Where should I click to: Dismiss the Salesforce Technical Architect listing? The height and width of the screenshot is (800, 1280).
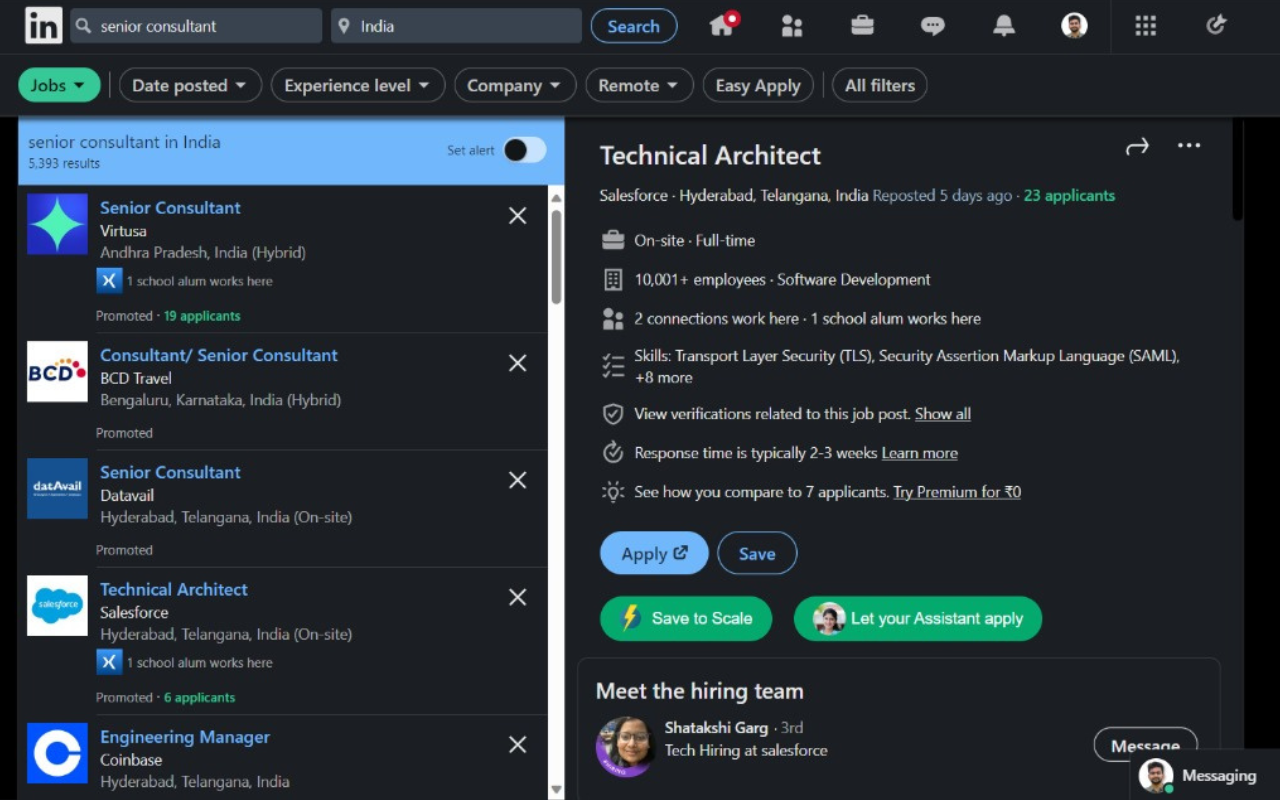click(517, 597)
